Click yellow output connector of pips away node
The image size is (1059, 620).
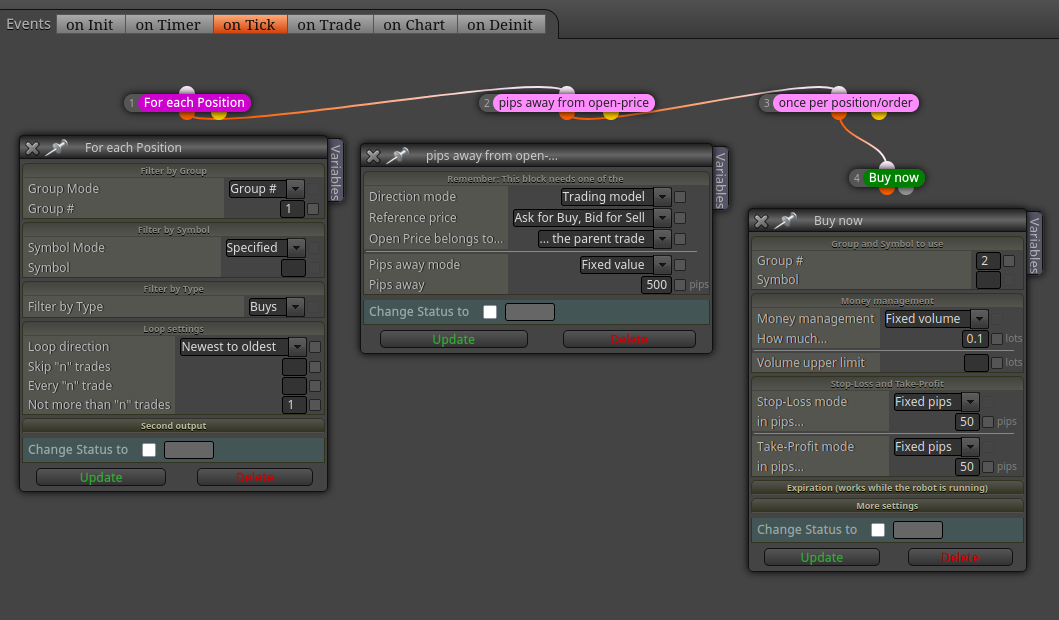click(611, 115)
